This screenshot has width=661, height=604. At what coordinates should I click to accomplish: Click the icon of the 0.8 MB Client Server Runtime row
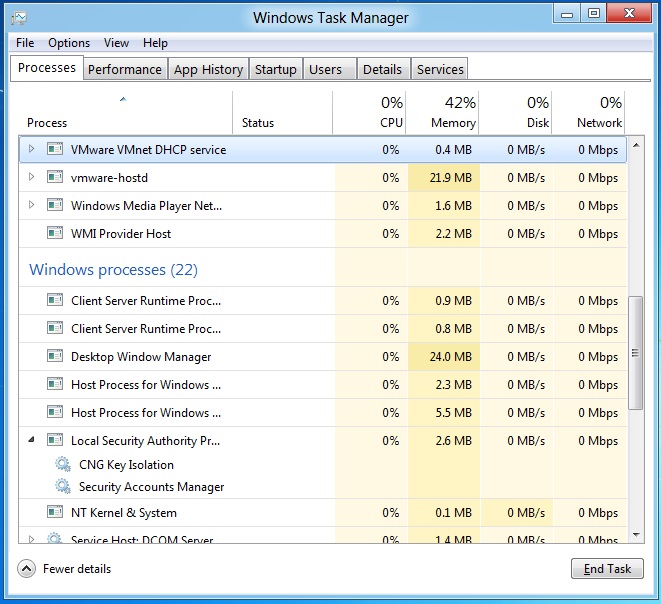point(55,328)
